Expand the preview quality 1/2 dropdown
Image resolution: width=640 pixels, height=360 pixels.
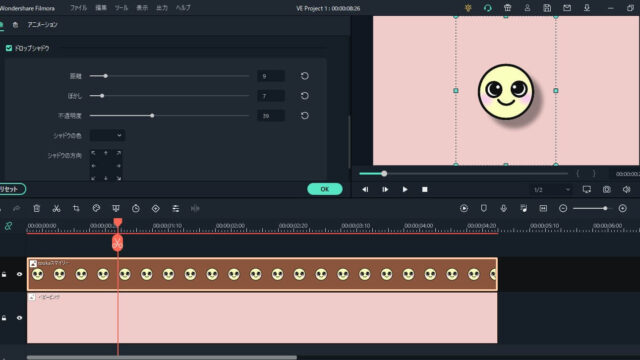click(551, 190)
